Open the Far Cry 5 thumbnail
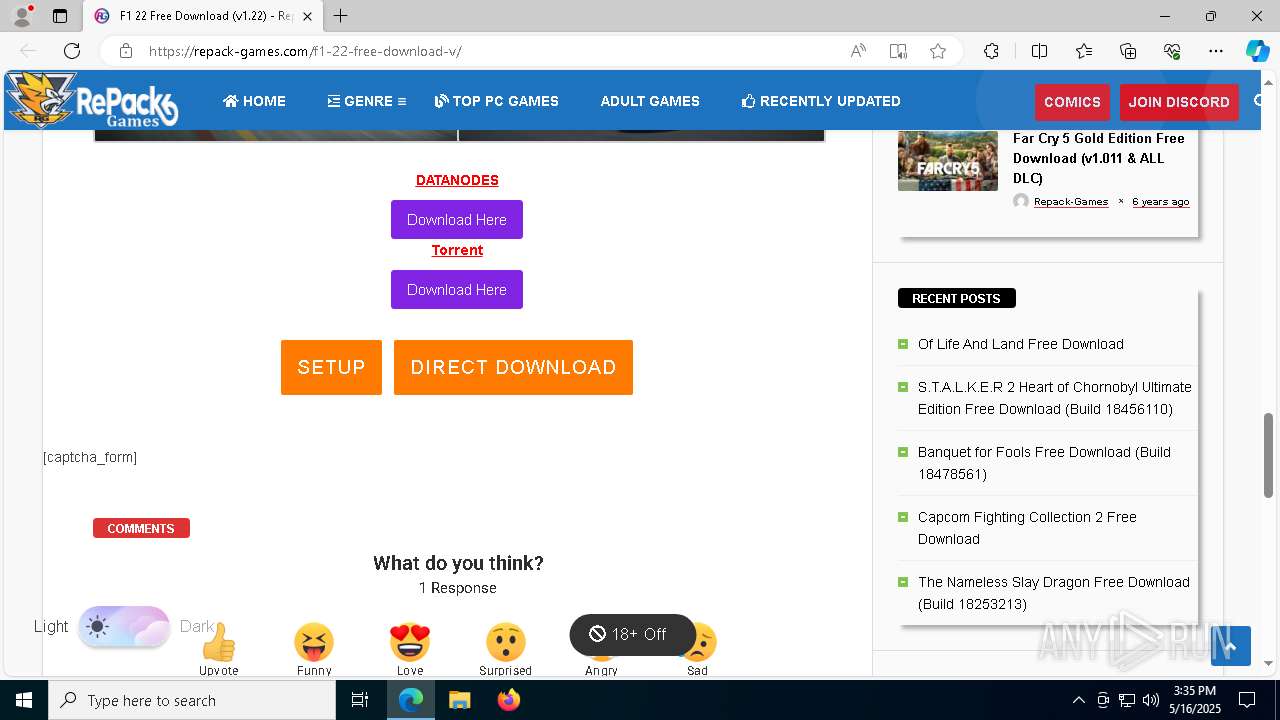 point(948,160)
